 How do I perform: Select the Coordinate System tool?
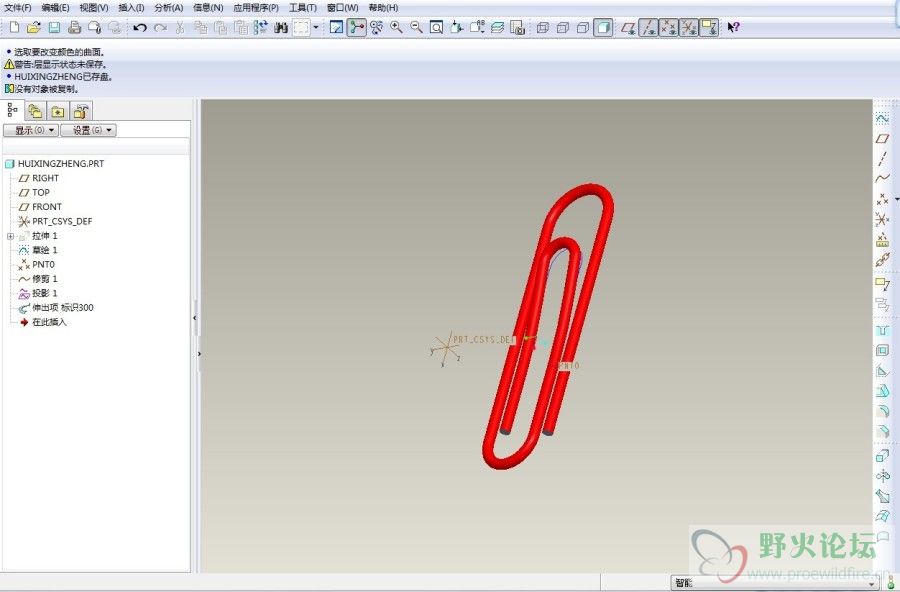[x=882, y=219]
